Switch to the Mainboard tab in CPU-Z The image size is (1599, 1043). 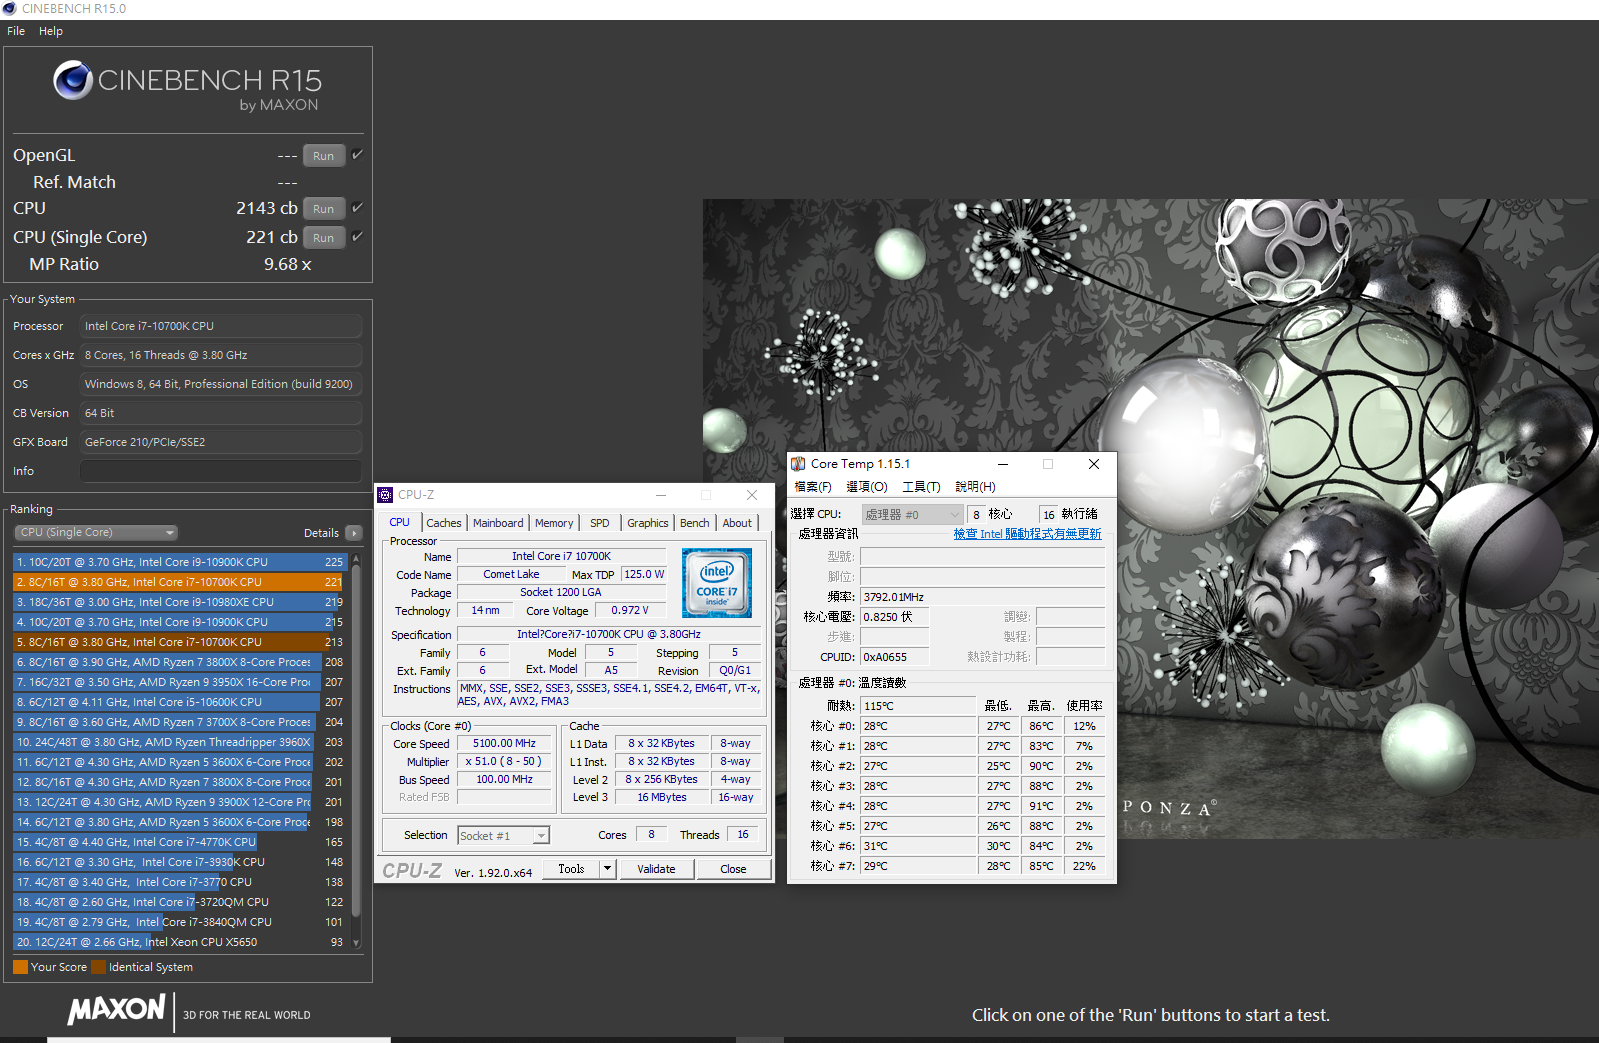[498, 523]
